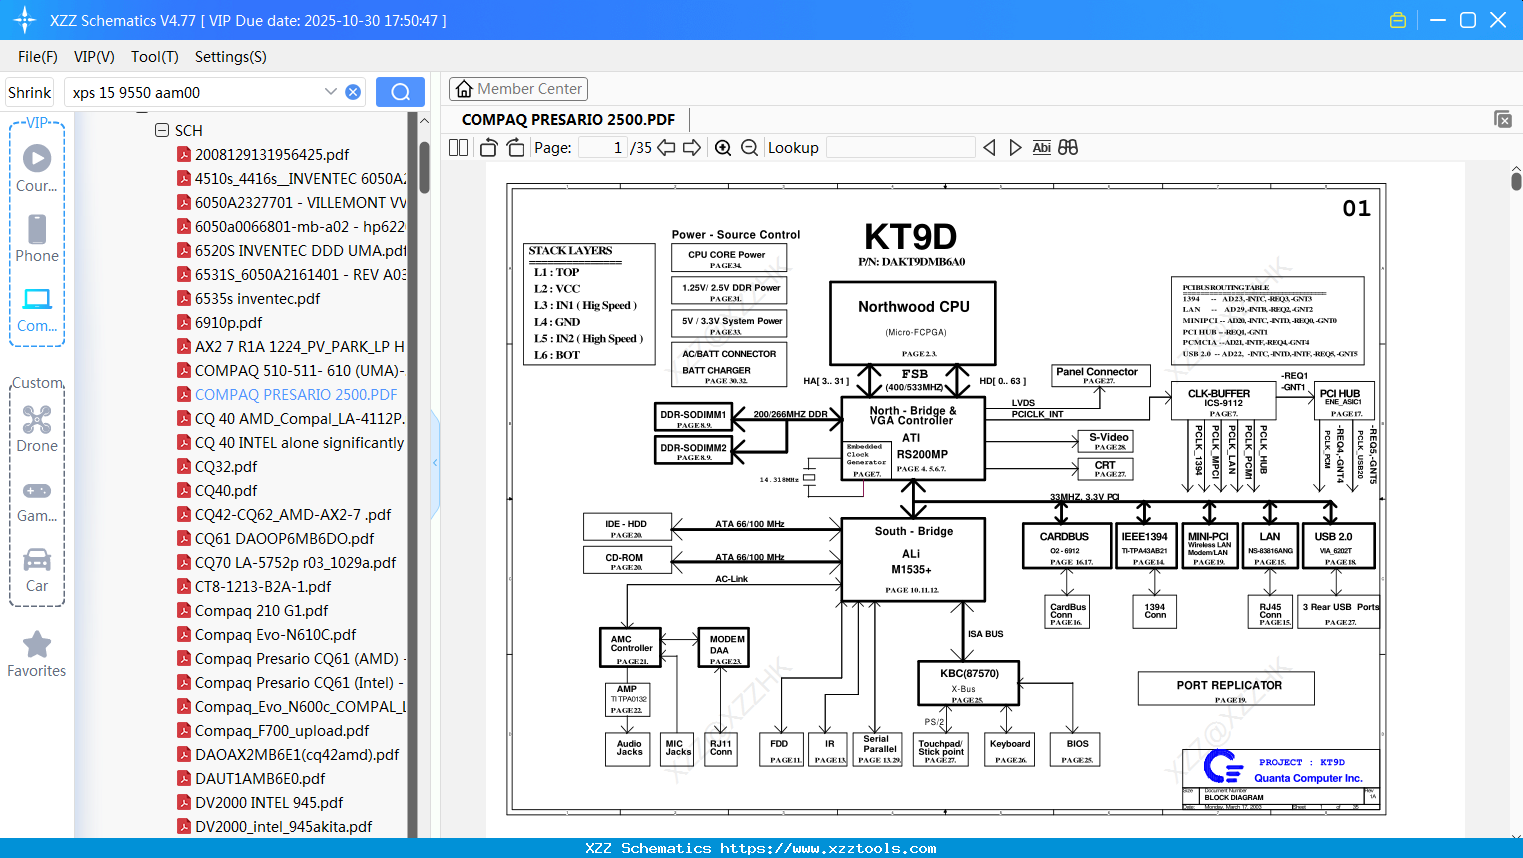This screenshot has height=858, width=1523.
Task: Clear the search box with the X icon
Action: [353, 92]
